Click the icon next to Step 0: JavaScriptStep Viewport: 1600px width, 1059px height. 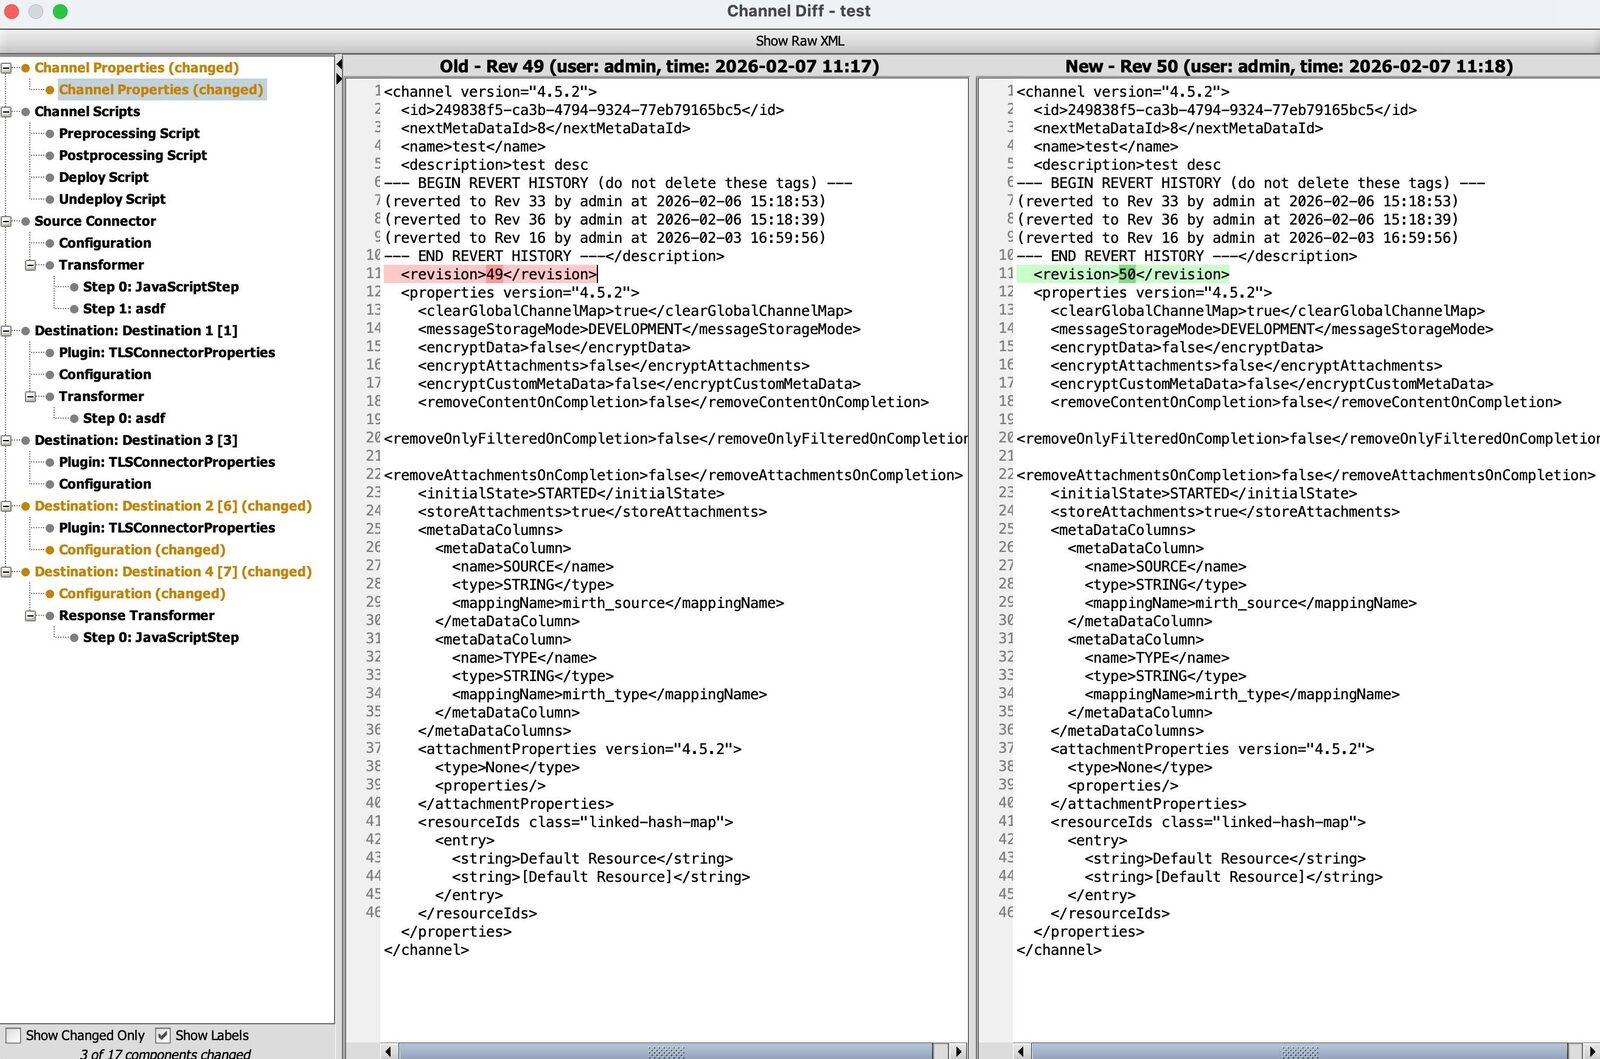tap(73, 286)
